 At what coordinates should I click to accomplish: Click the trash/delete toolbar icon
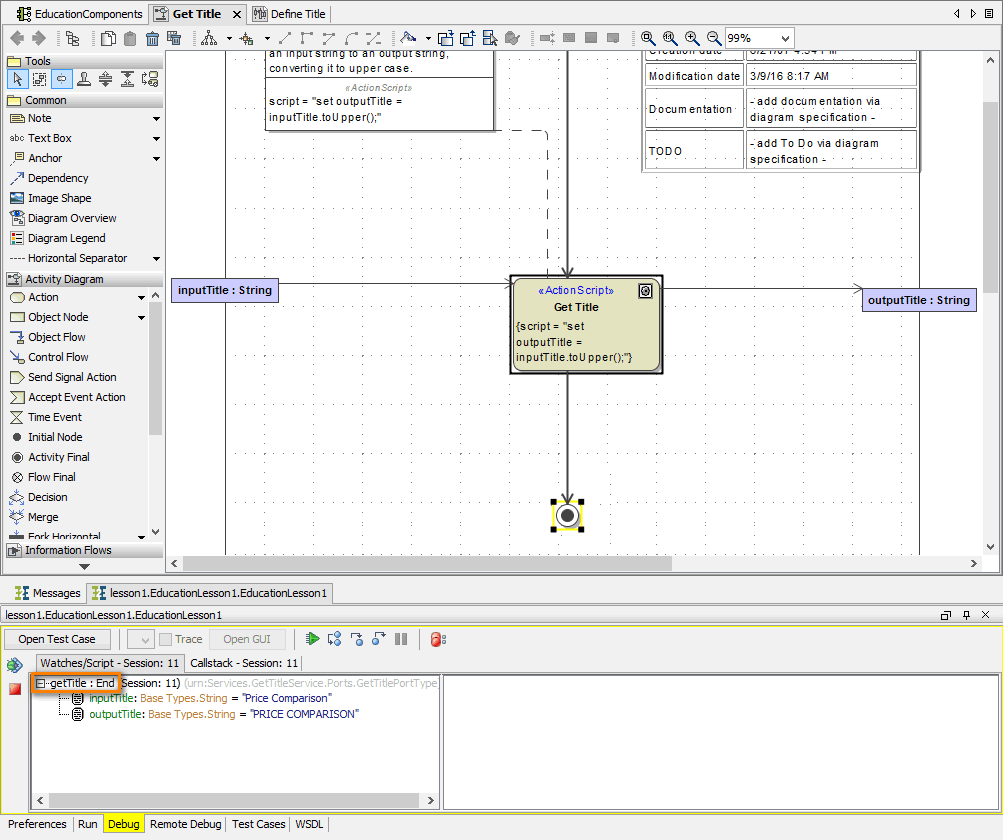152,39
